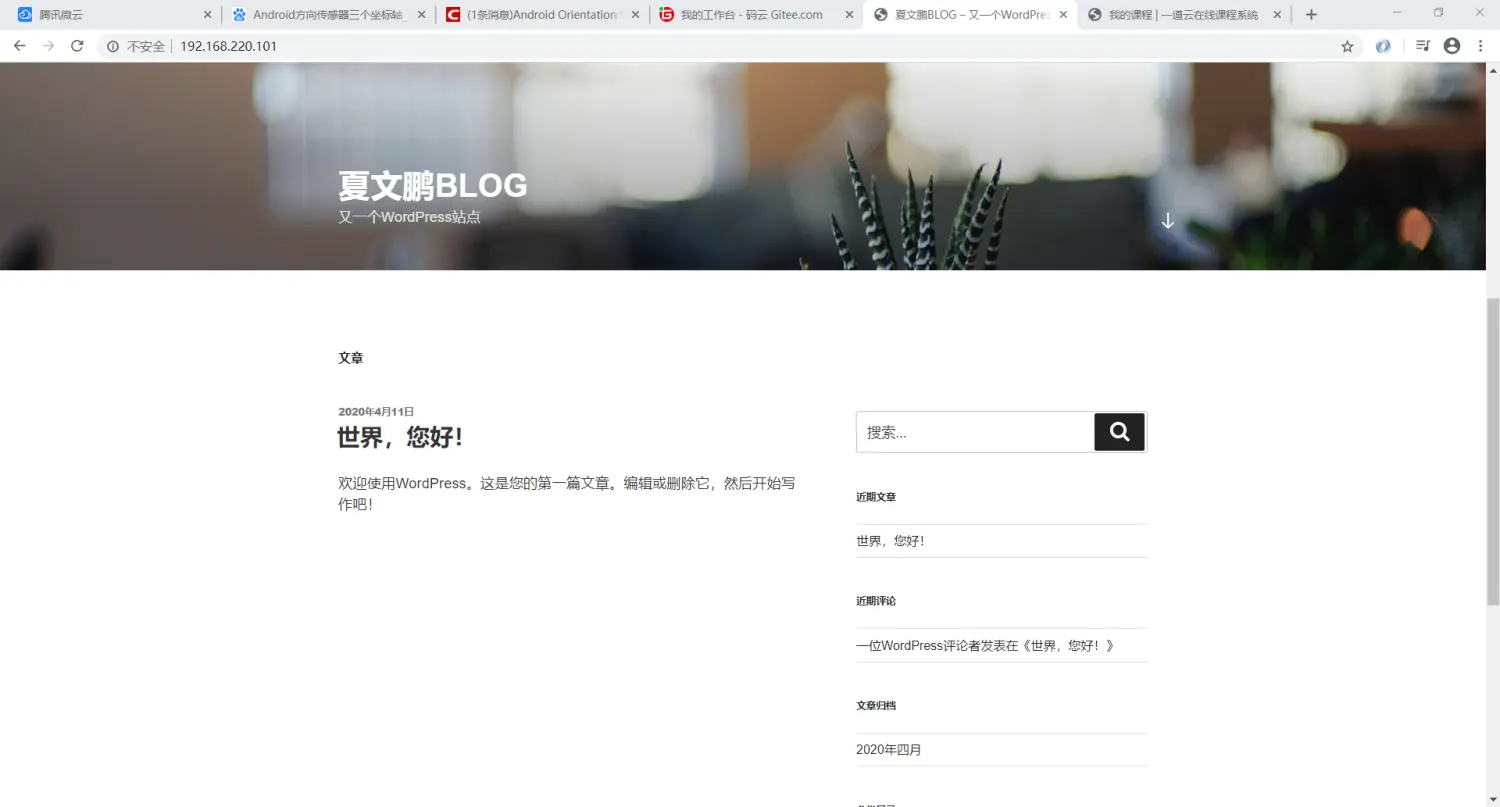This screenshot has height=807, width=1500.
Task: Select the 夏文鹏BLOG WordPress tab
Action: click(x=969, y=15)
